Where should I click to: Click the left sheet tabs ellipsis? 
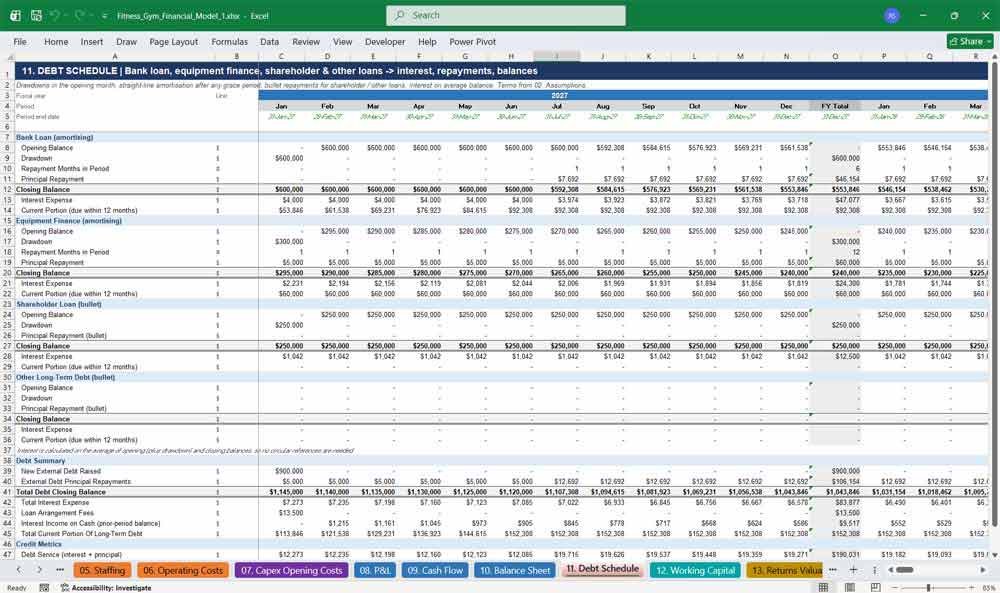(x=60, y=570)
